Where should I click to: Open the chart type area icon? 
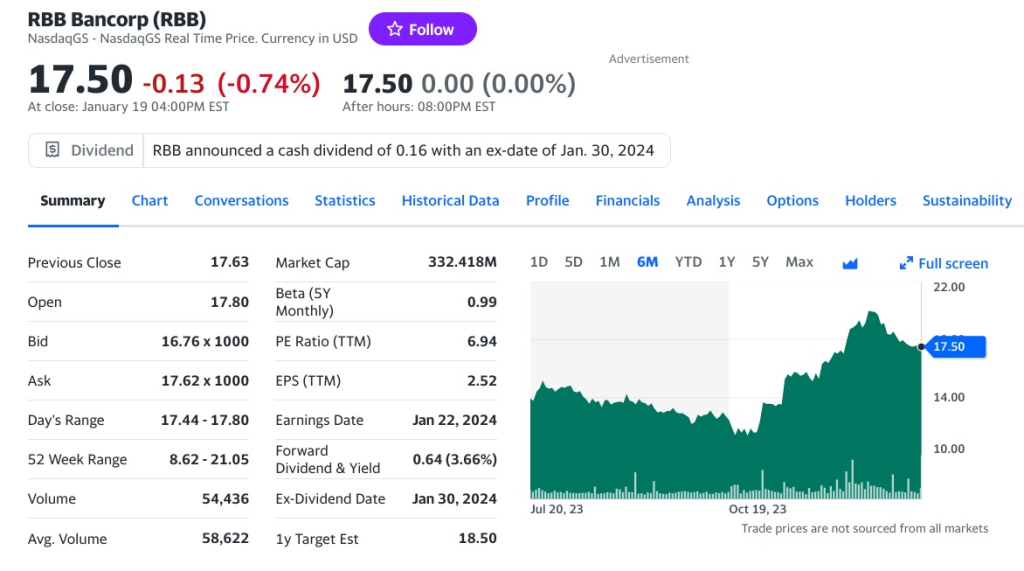coord(850,263)
